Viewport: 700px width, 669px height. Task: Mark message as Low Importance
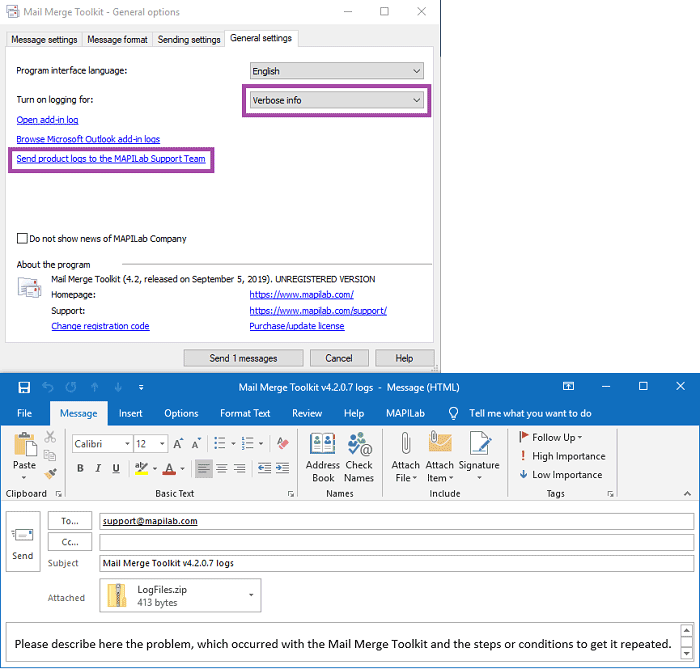561,474
